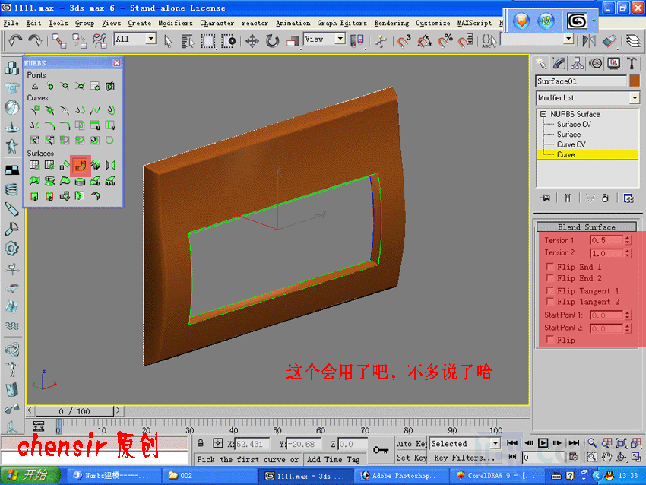The width and height of the screenshot is (646, 485).
Task: Click highlighted Create Blend Surface icon
Action: [80, 166]
